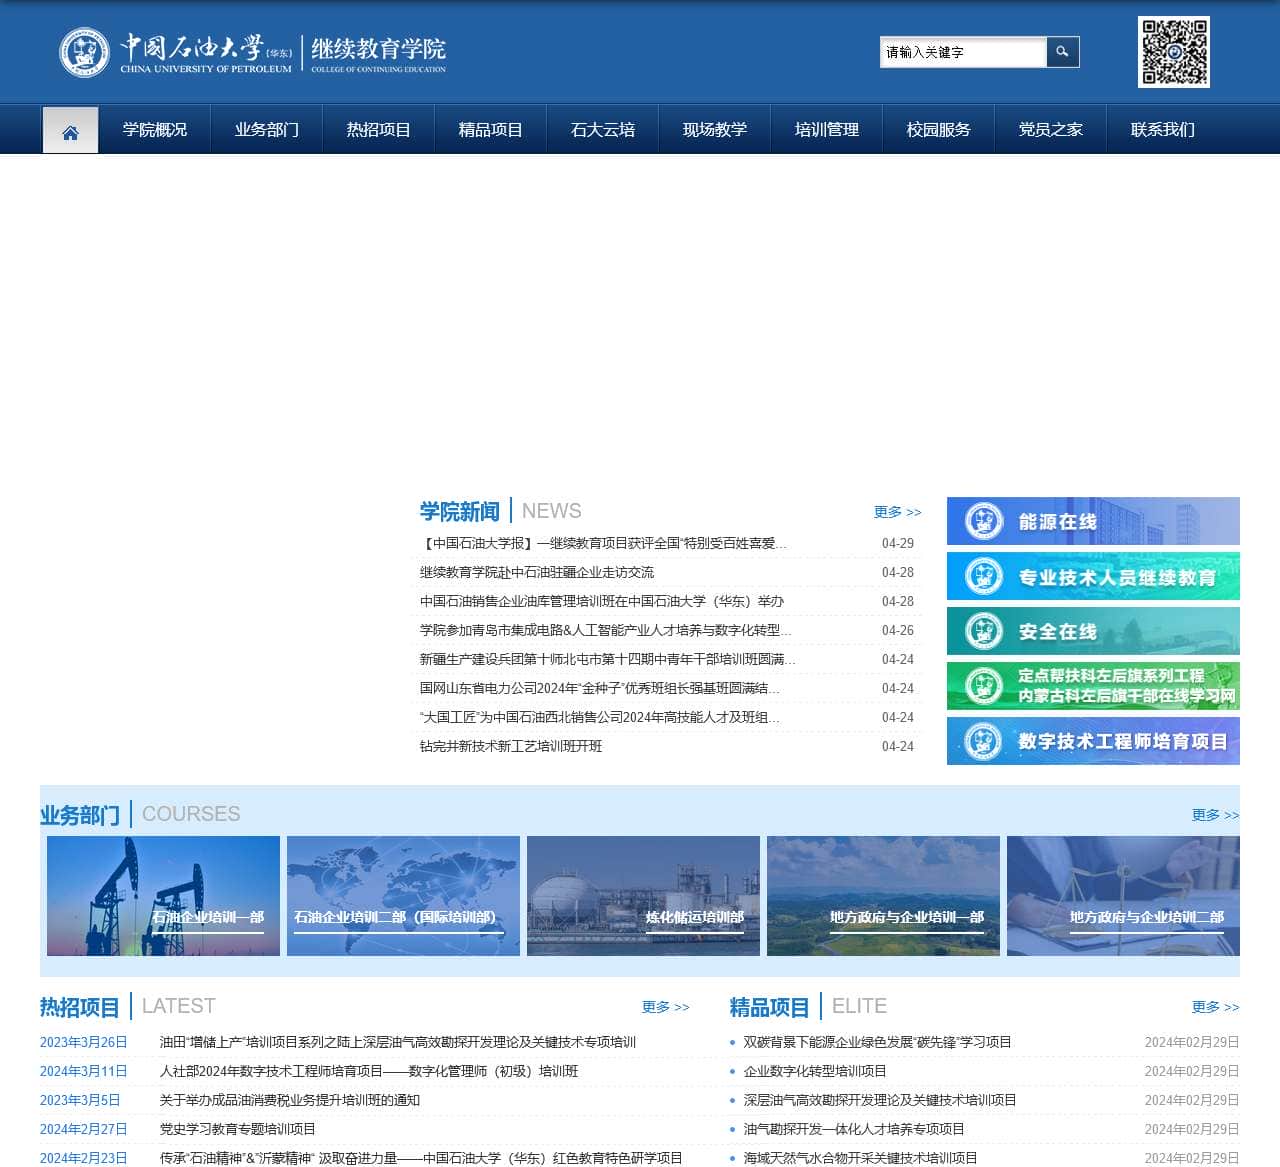The width and height of the screenshot is (1280, 1167).
Task: Click the 热招项目 section heading
Action: pos(80,1007)
